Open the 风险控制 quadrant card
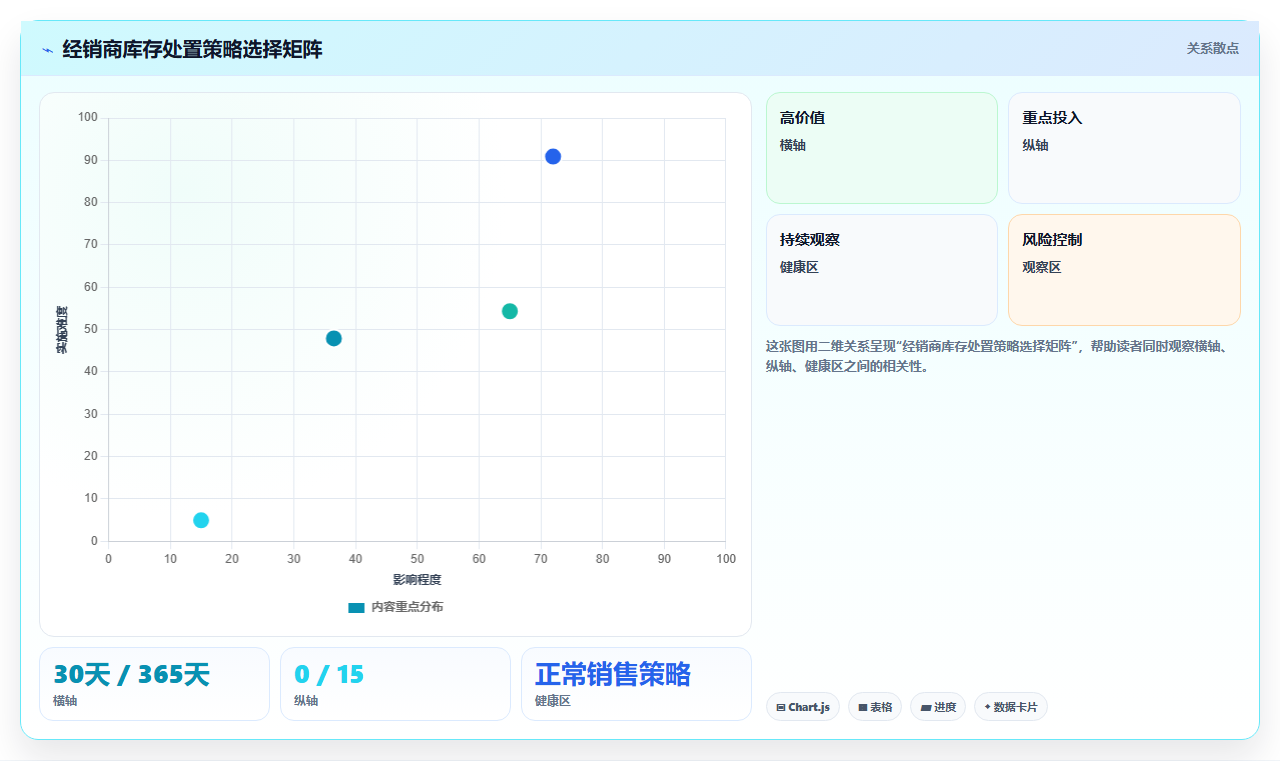 pyautogui.click(x=1124, y=270)
